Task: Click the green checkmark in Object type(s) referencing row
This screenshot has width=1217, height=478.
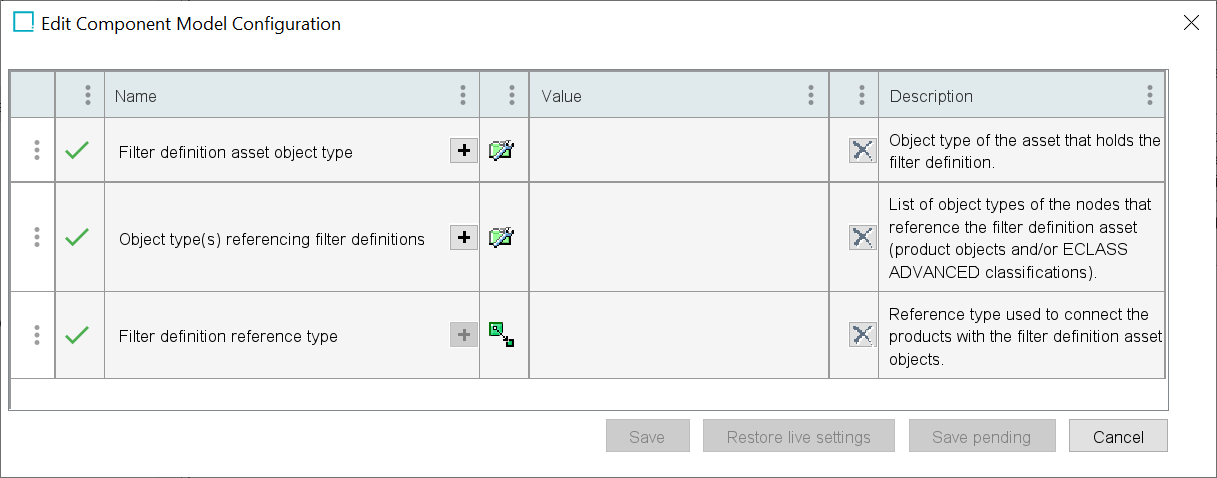Action: pyautogui.click(x=77, y=237)
